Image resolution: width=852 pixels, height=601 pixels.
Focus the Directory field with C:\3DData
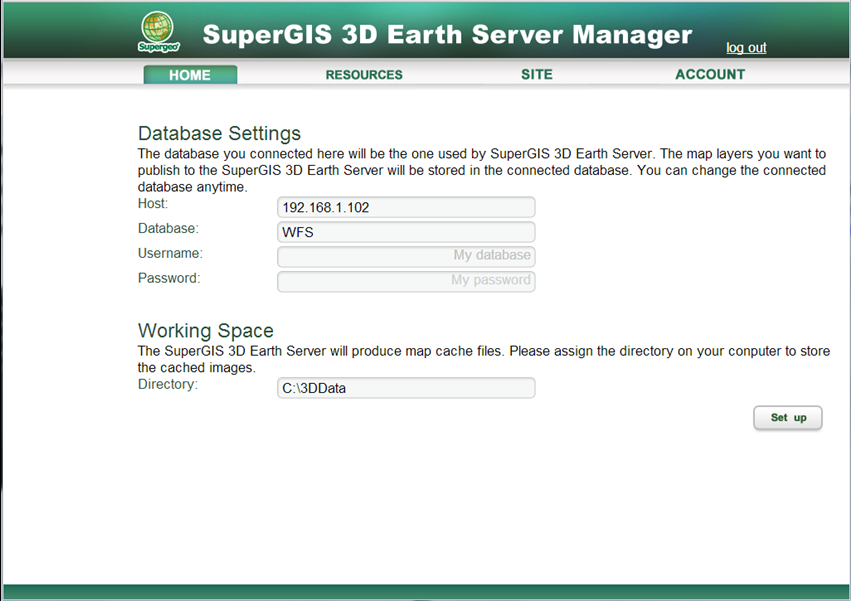point(406,388)
